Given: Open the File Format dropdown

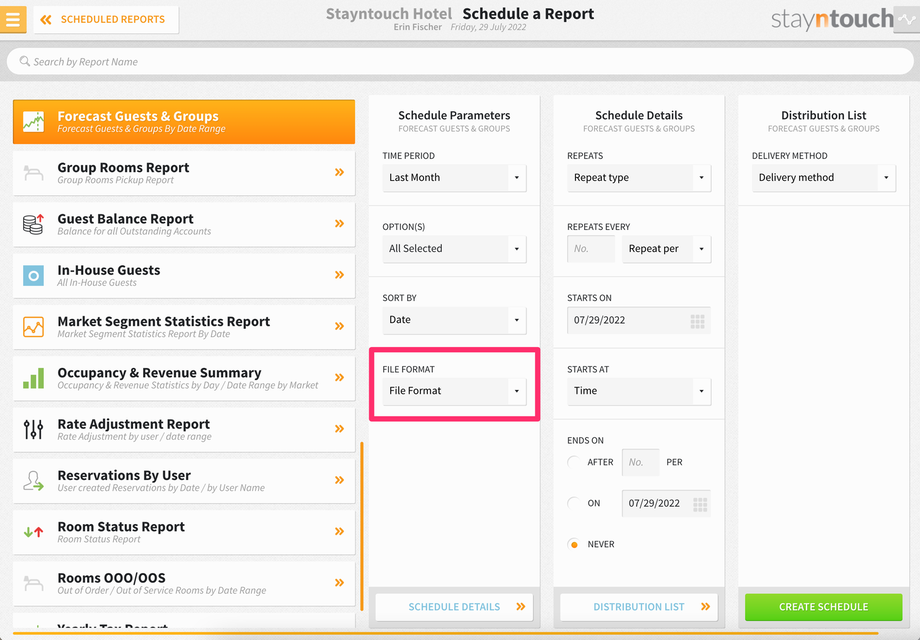Looking at the screenshot, I should tap(454, 391).
